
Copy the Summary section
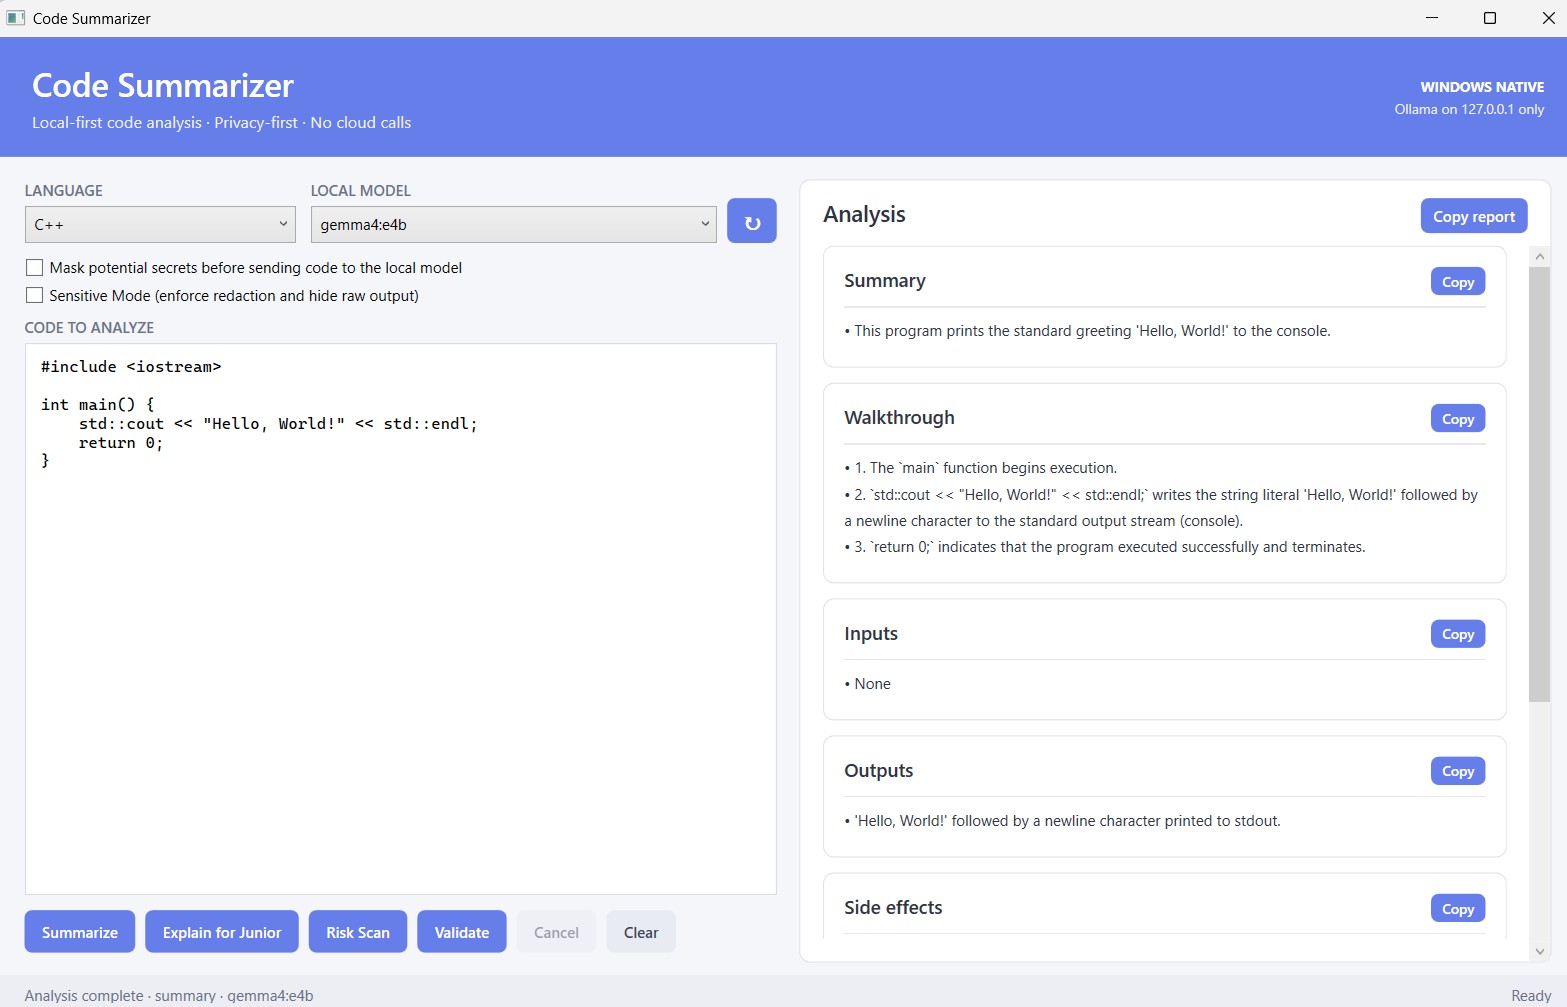pos(1458,282)
